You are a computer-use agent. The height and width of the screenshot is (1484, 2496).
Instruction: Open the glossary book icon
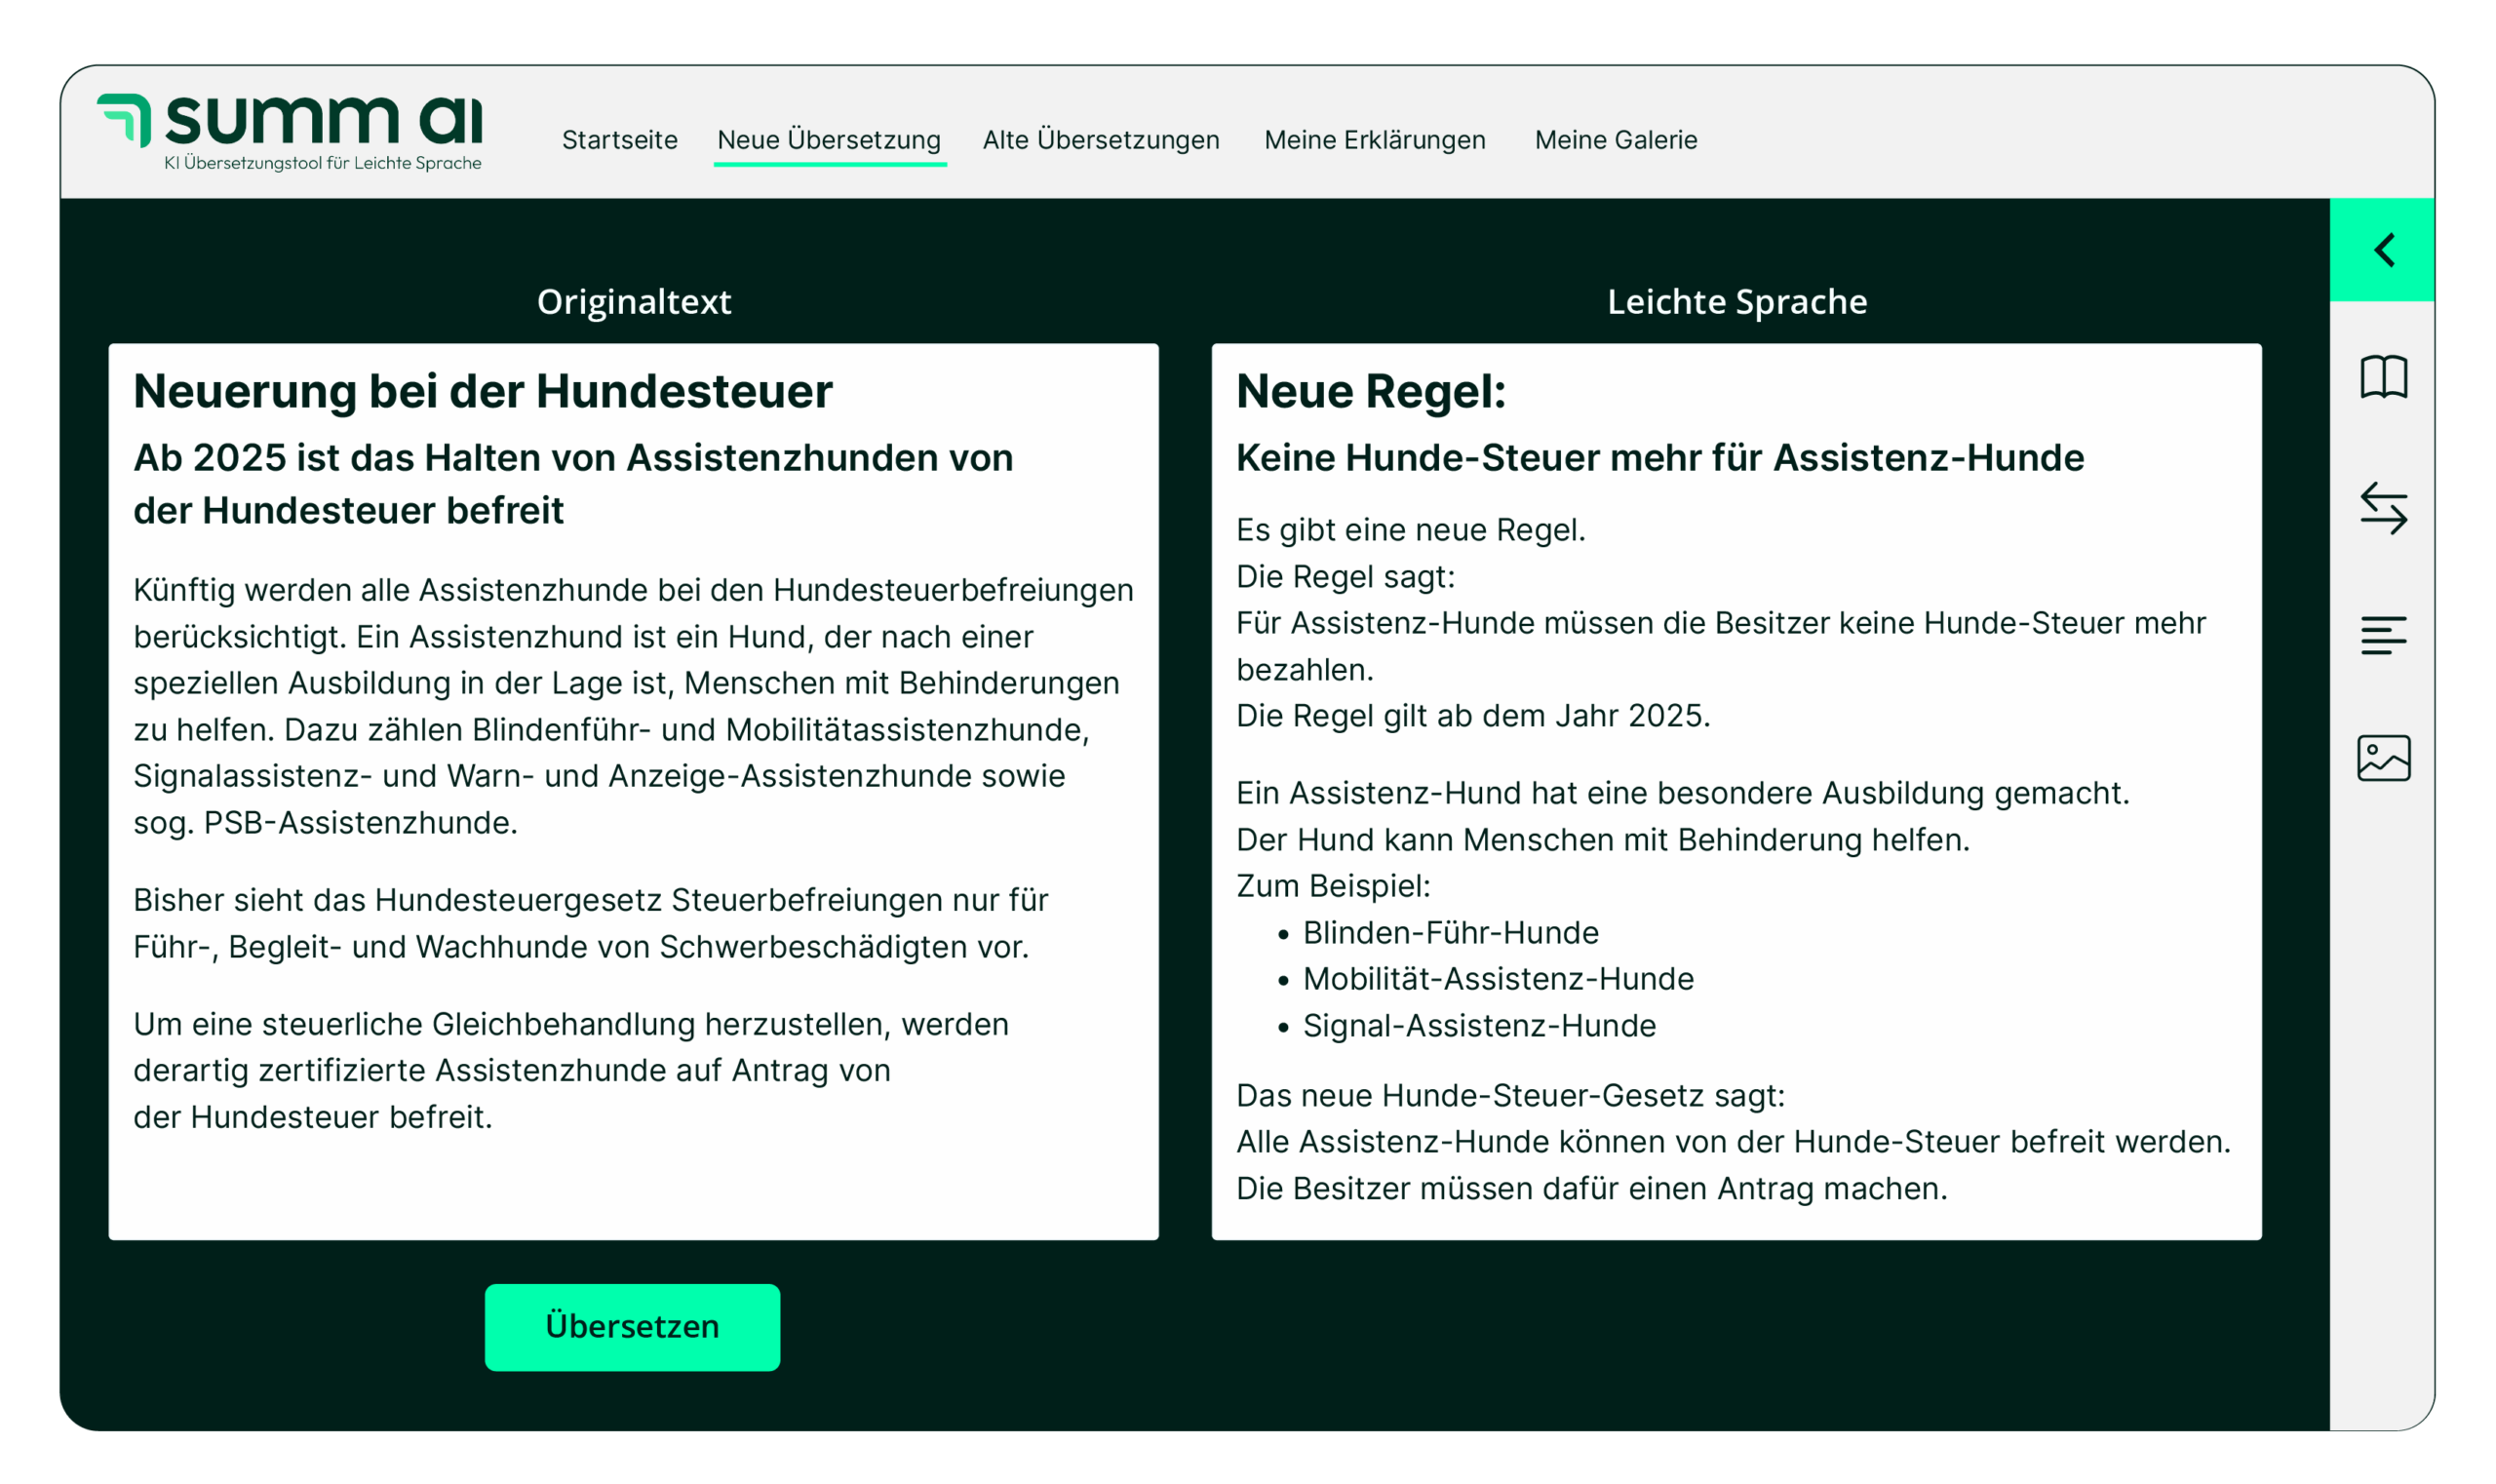[2383, 377]
